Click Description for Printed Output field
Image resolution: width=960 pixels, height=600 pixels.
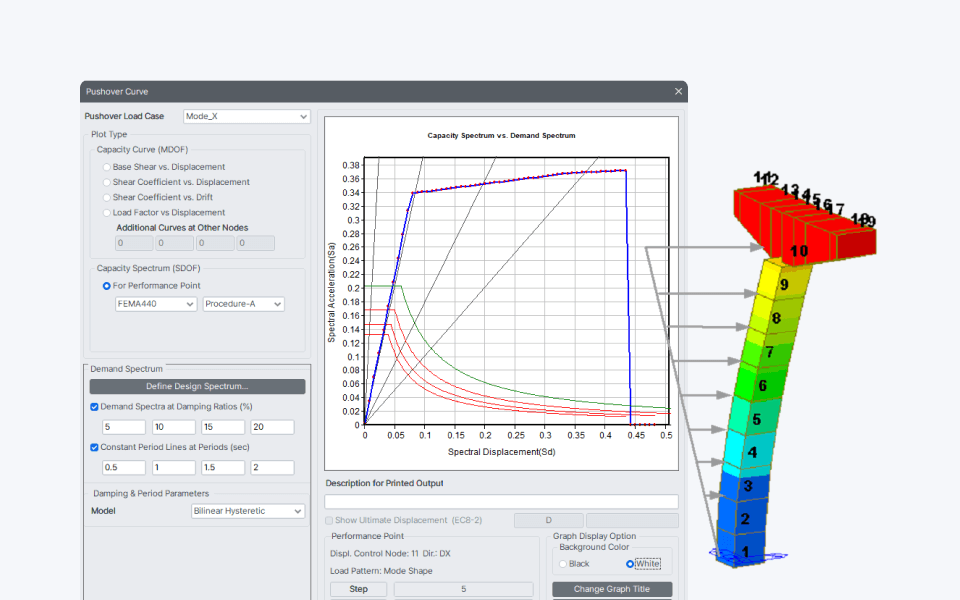click(501, 502)
